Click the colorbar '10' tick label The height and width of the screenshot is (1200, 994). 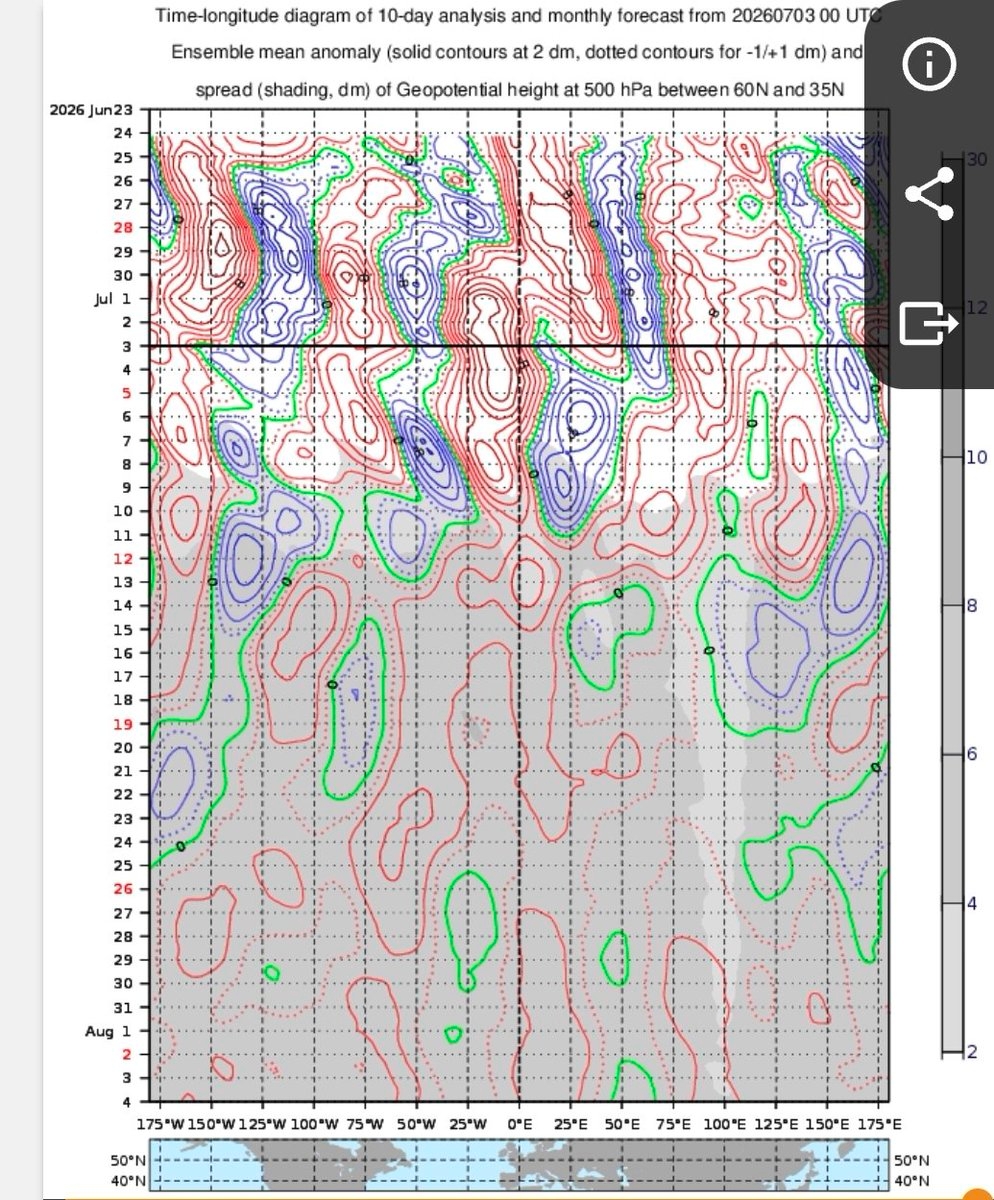(977, 457)
